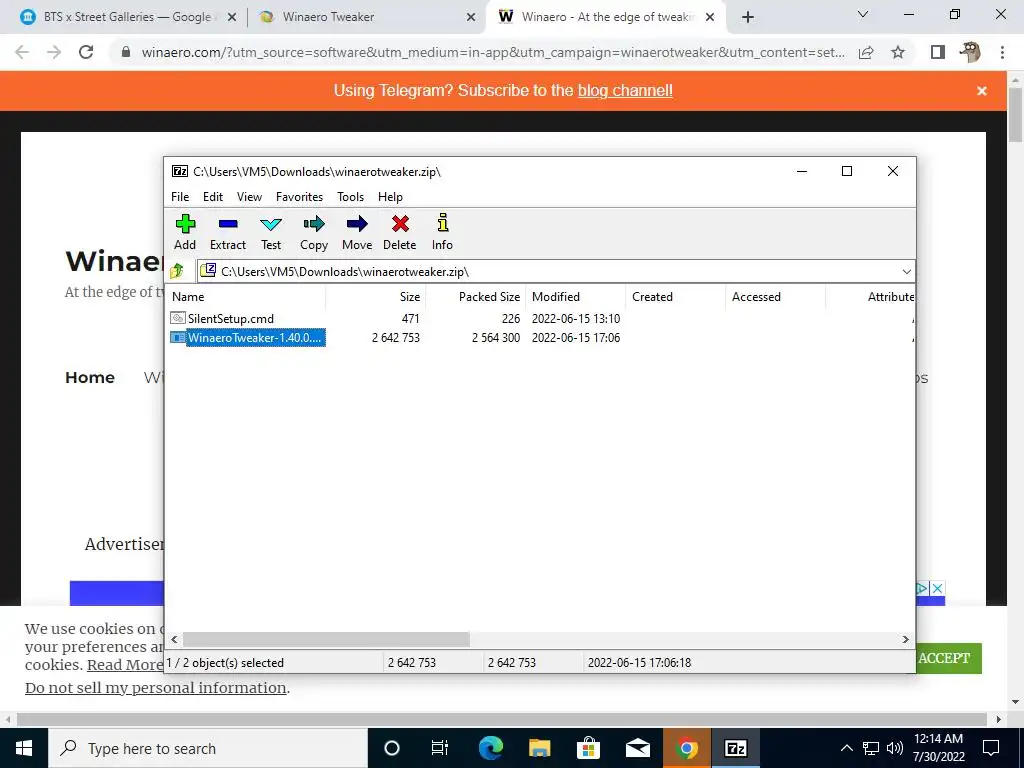Open Chrome three-dot menu
Image resolution: width=1024 pixels, height=768 pixels.
tap(1002, 52)
